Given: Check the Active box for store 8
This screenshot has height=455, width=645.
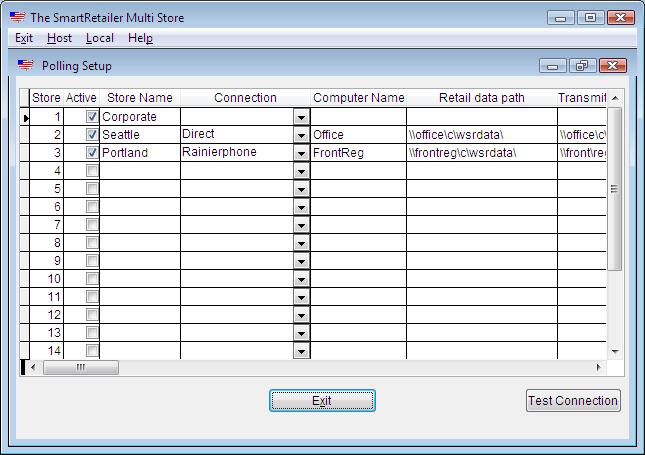Looking at the screenshot, I should 92,242.
